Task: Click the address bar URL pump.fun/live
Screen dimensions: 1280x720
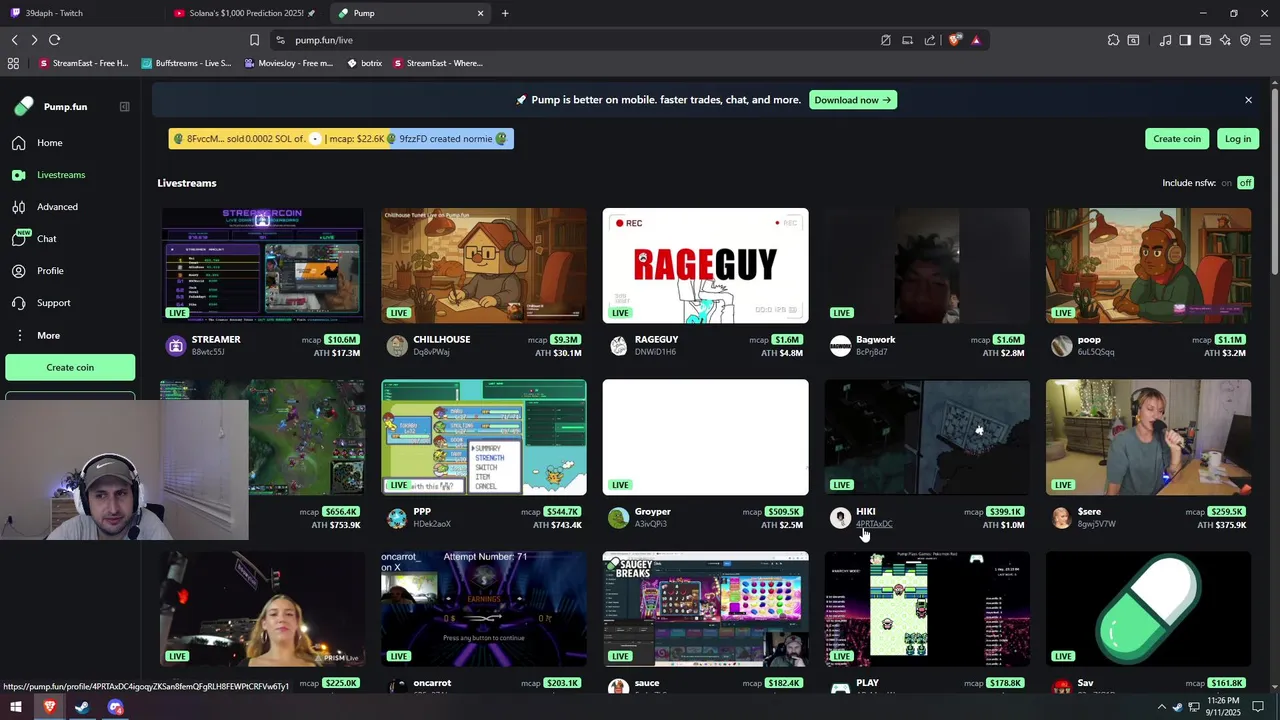Action: pos(324,40)
